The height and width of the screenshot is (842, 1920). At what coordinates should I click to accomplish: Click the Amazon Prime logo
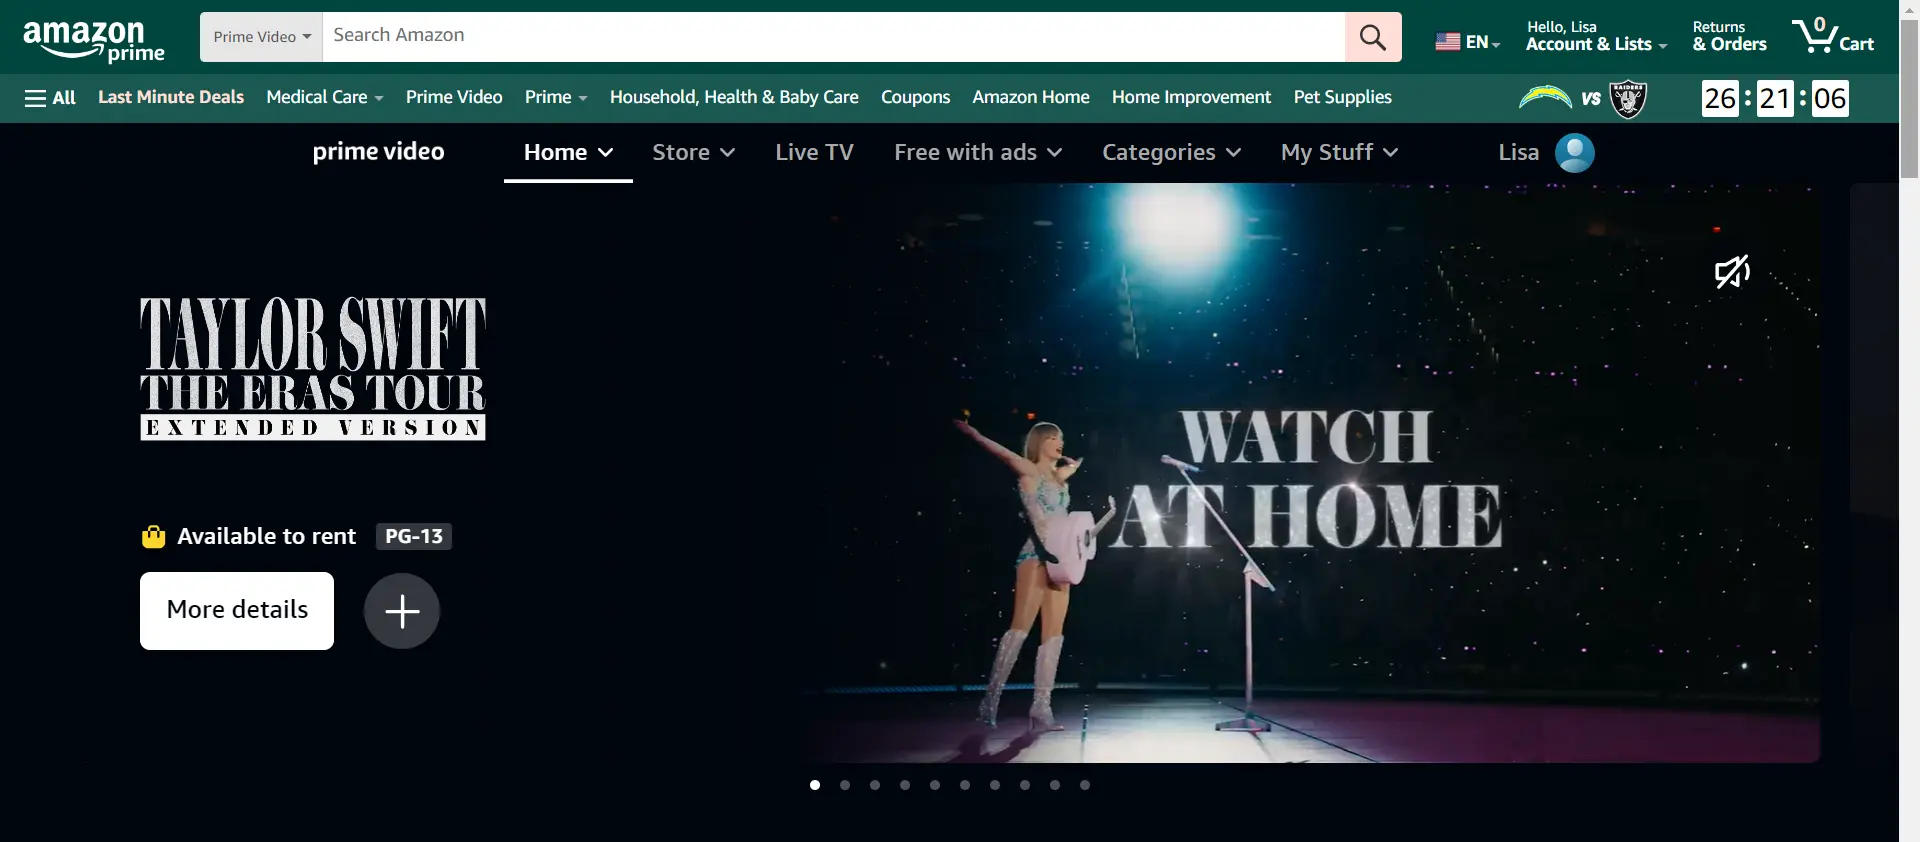click(x=94, y=41)
